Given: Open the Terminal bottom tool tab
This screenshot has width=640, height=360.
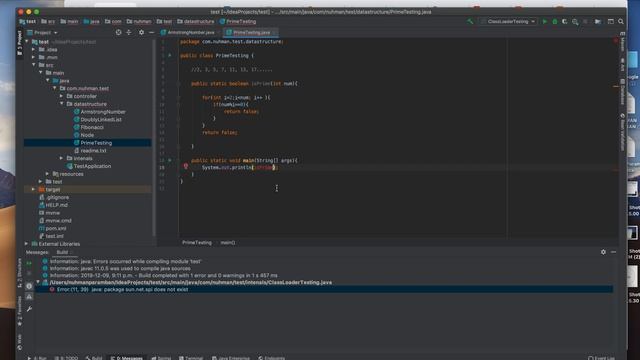Looking at the screenshot, I should 191,358.
